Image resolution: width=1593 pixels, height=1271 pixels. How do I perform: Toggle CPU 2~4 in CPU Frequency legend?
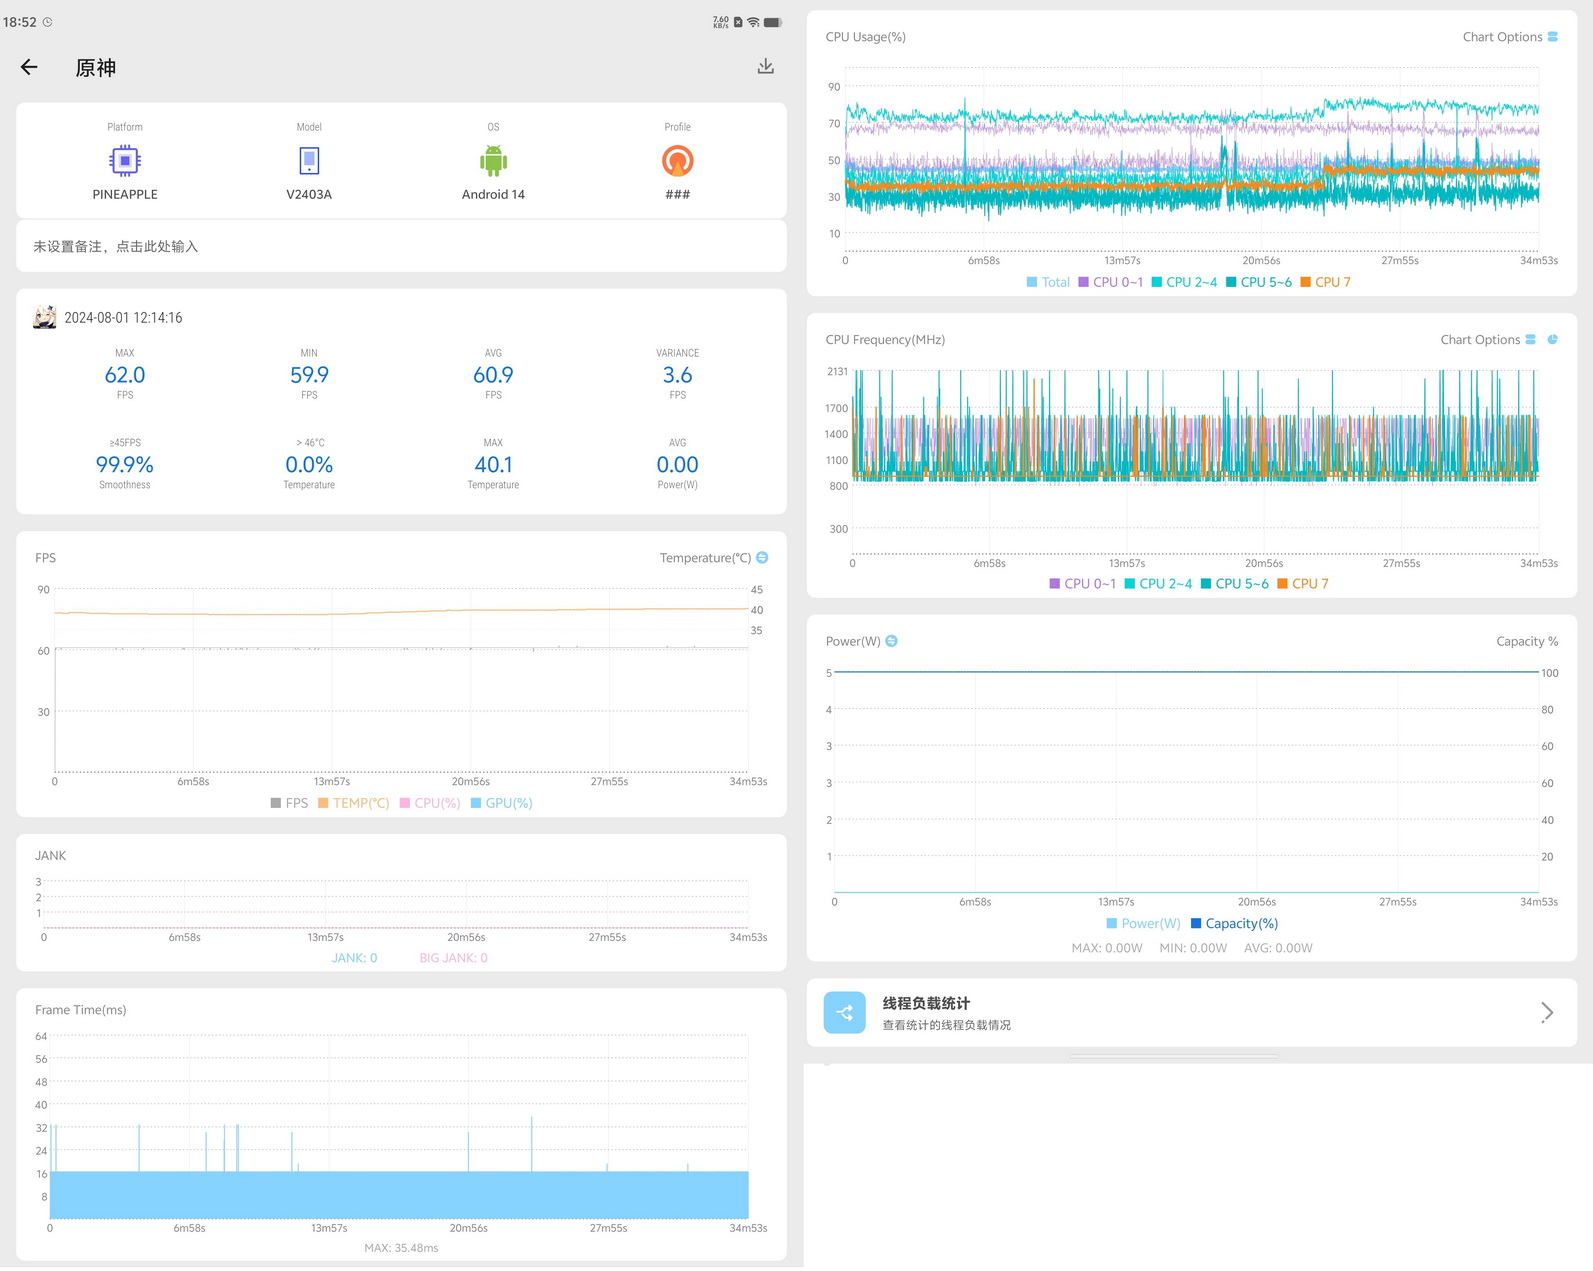point(1158,584)
